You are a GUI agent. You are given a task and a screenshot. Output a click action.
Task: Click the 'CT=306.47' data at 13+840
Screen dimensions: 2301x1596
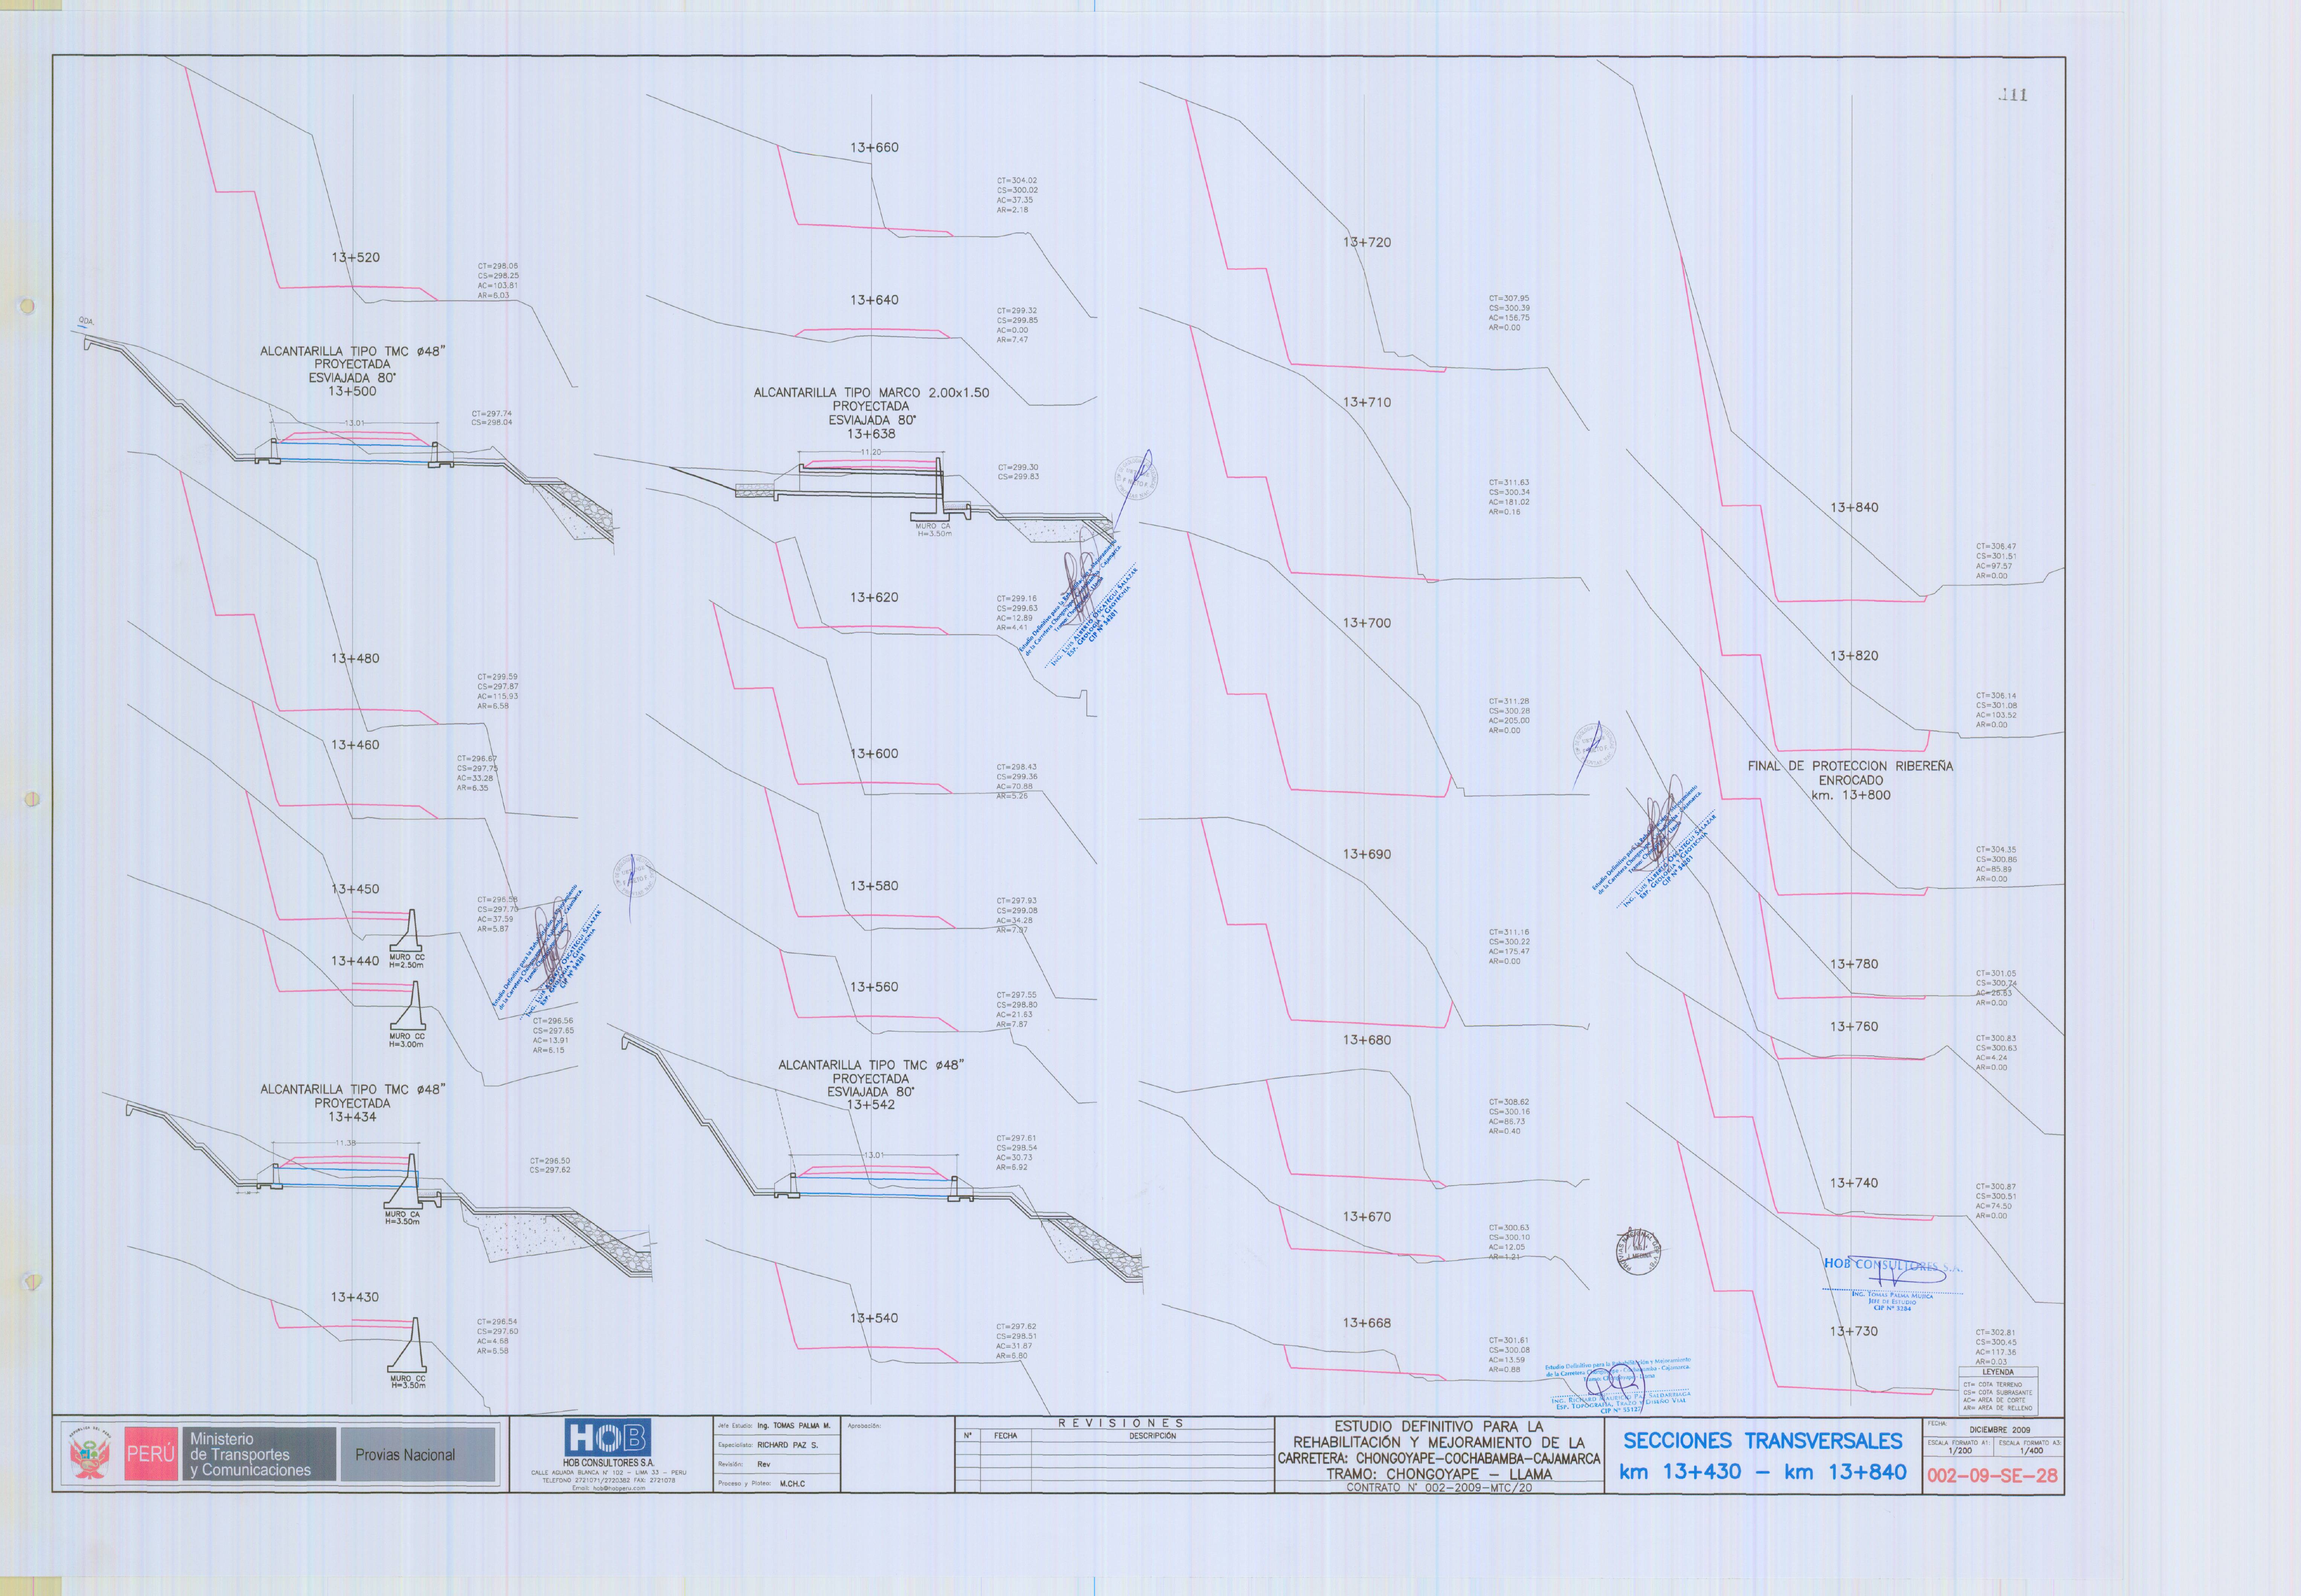[x=1996, y=547]
